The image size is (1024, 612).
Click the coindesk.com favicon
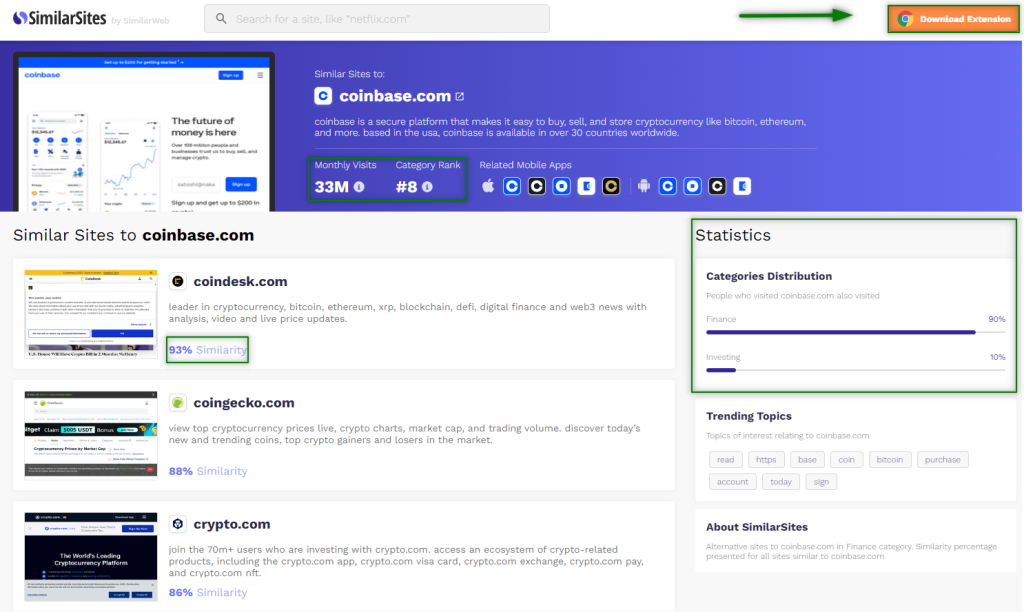click(178, 282)
